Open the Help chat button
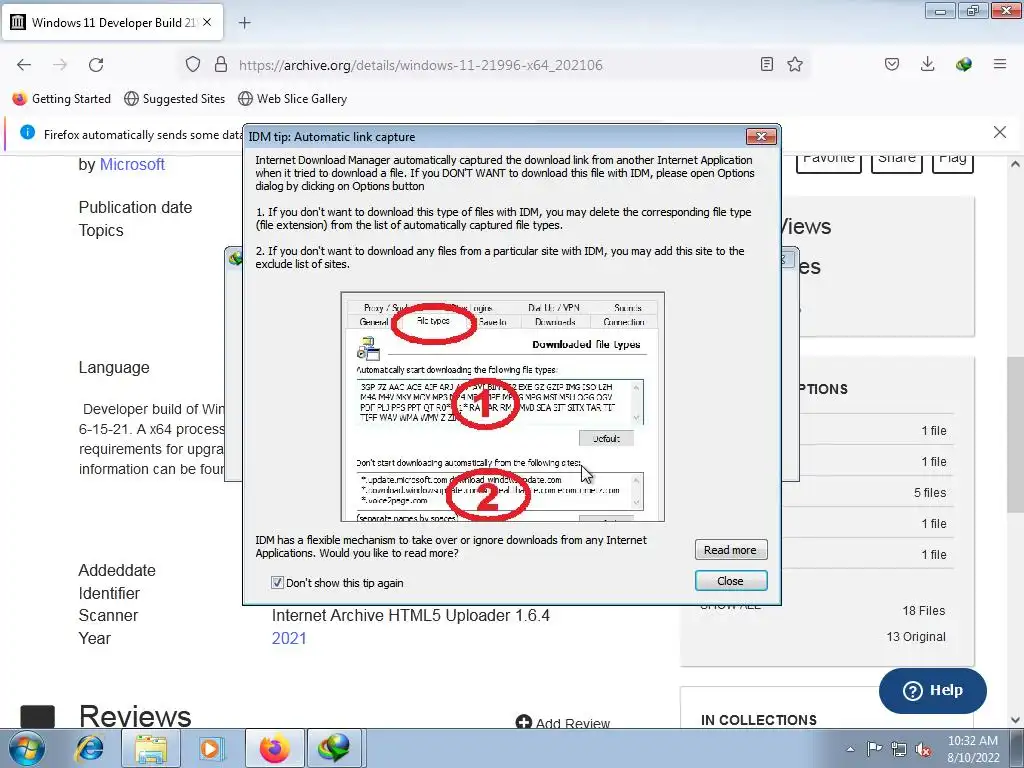Screen dimensions: 1024x768 point(933,690)
